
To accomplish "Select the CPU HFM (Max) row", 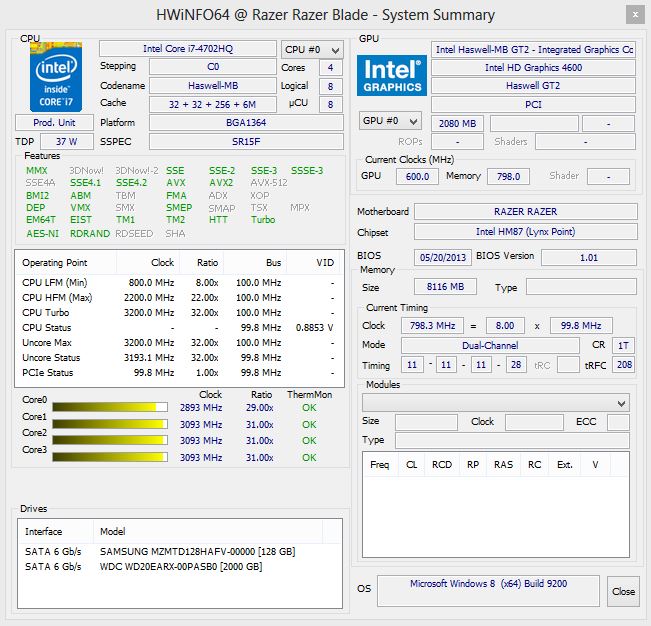I will pos(179,298).
